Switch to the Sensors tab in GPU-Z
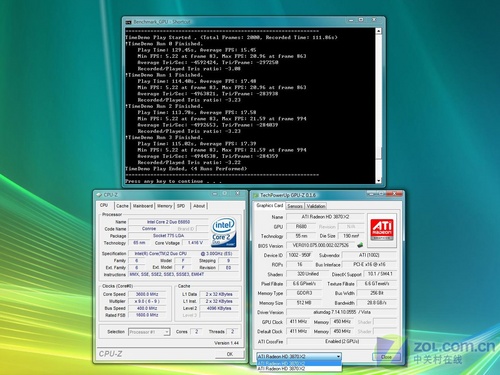The width and height of the screenshot is (500, 375). coord(295,206)
